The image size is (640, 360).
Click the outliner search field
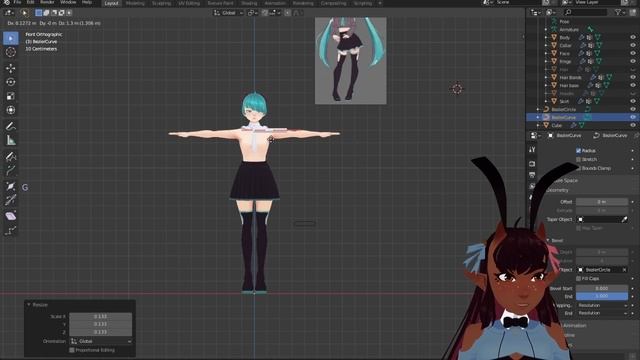pos(587,13)
